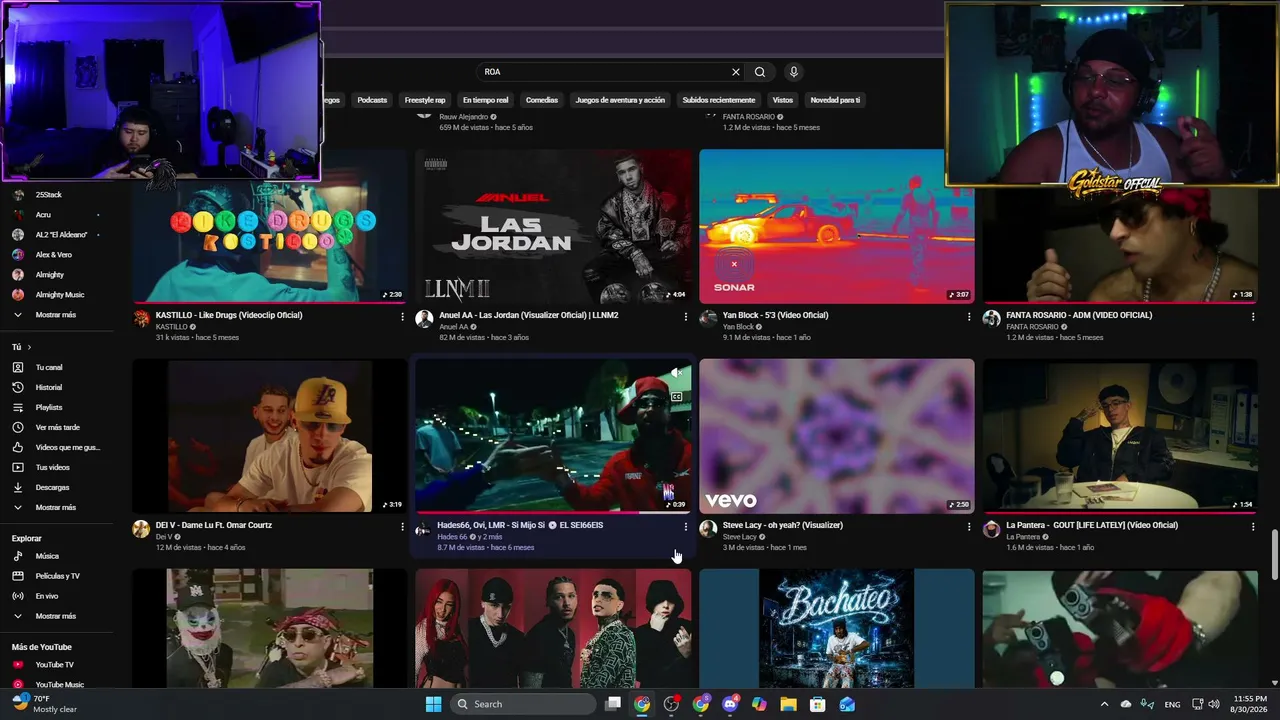Open options menu for Yan Block video
The height and width of the screenshot is (720, 1280).
pyautogui.click(x=968, y=317)
